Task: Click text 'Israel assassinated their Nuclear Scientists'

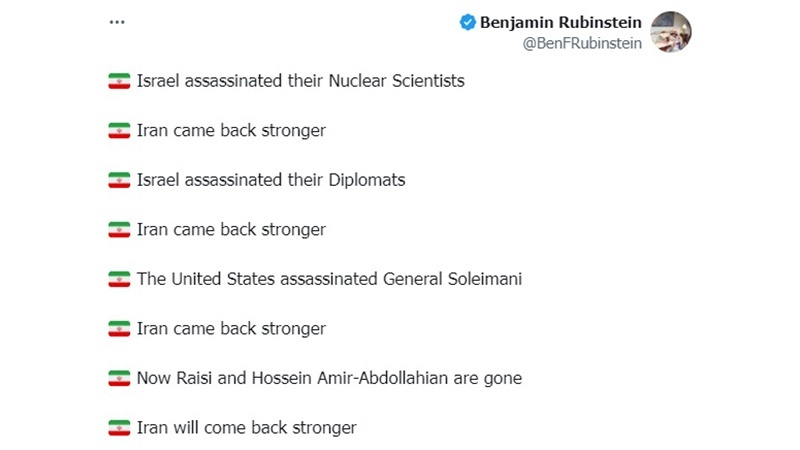Action: click(x=301, y=81)
